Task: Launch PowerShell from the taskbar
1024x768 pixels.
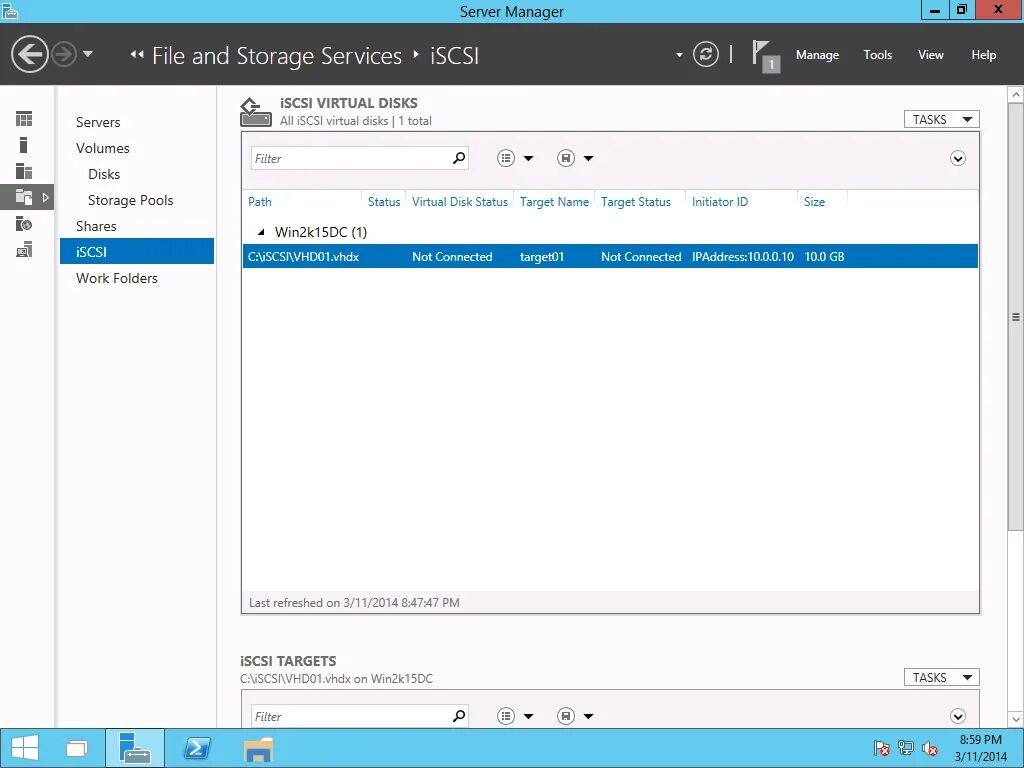Action: 197,748
